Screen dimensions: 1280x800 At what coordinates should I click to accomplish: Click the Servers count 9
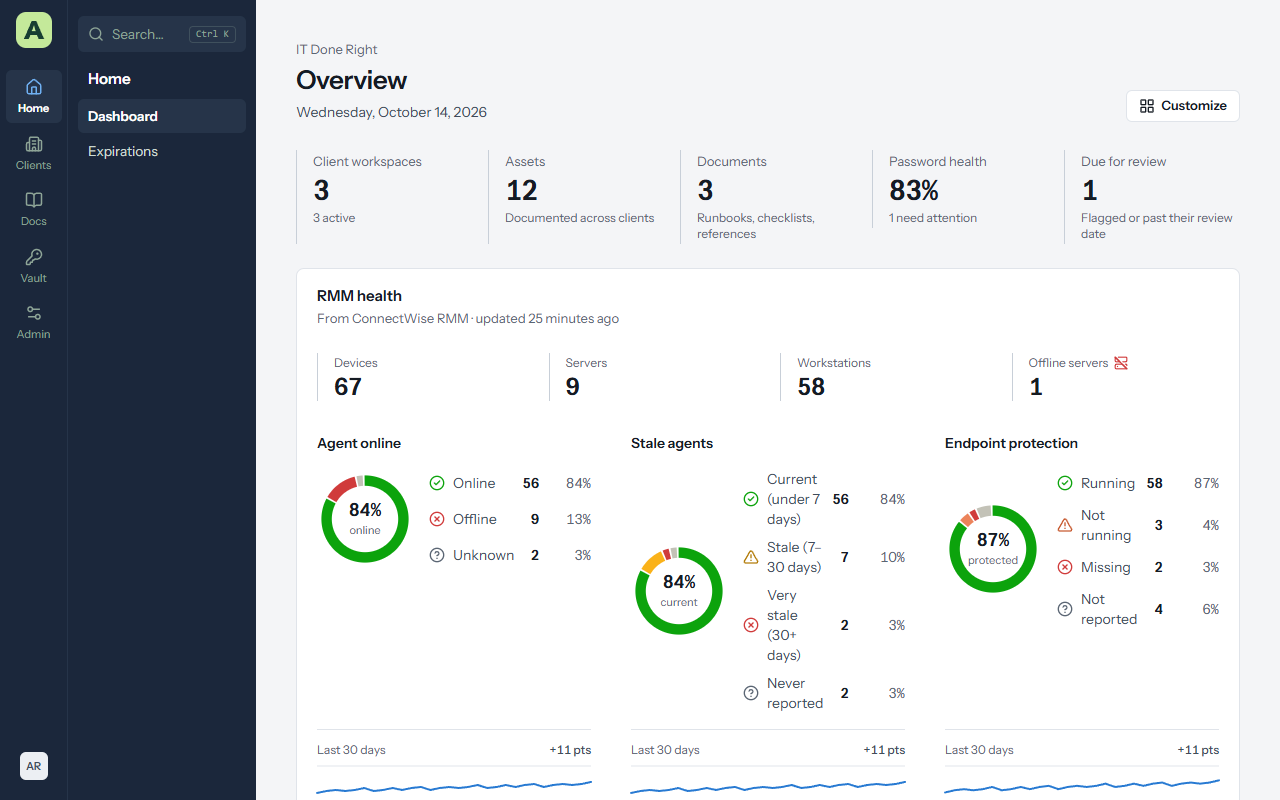coord(572,387)
